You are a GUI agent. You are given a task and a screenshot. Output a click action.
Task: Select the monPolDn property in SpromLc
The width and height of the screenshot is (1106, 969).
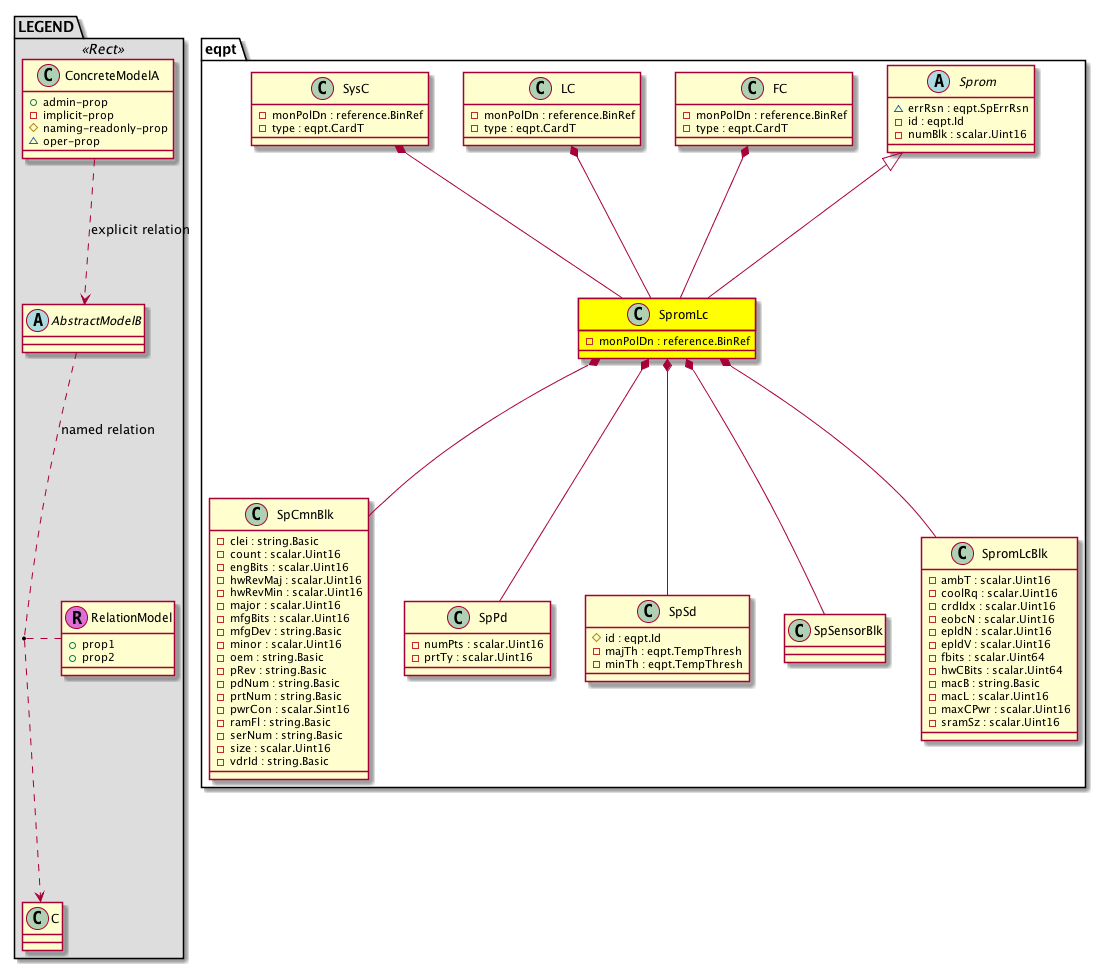[667, 341]
